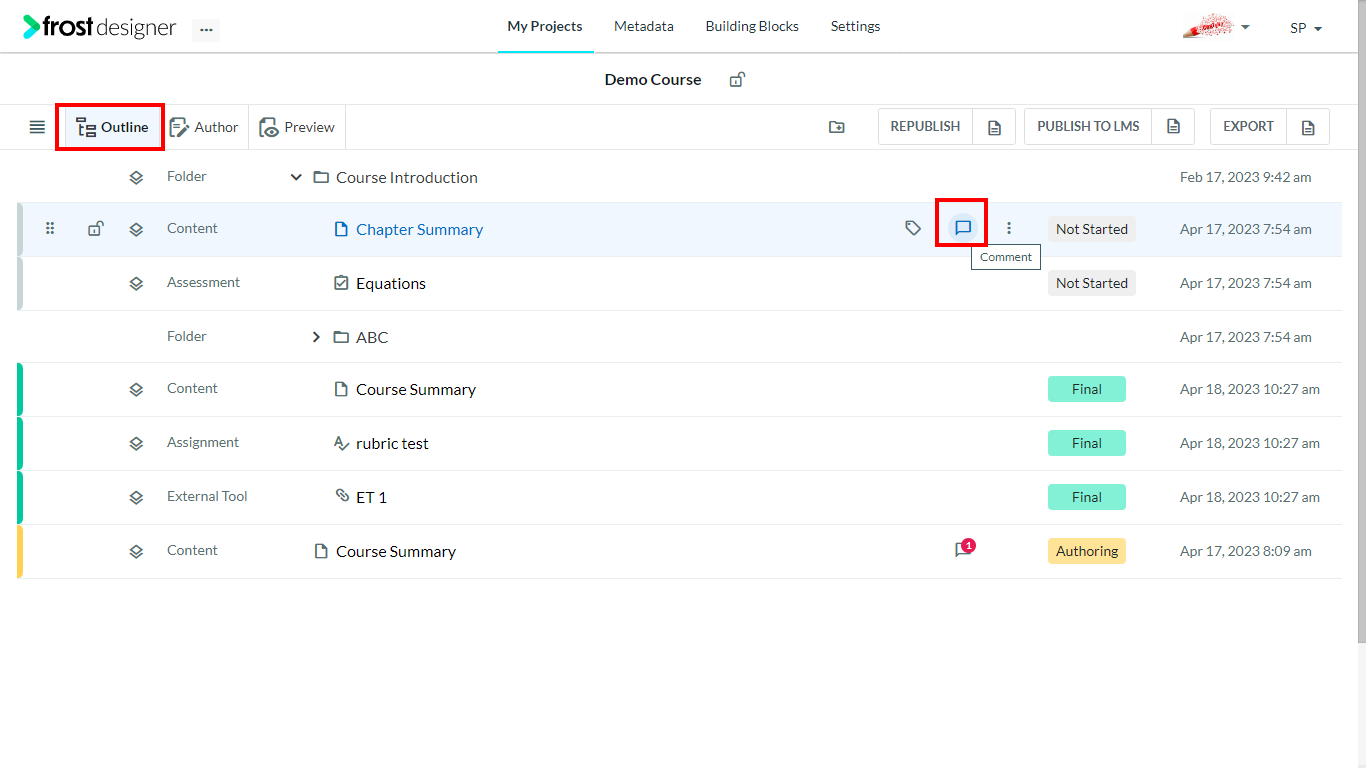Click the add folder icon in toolbar
The image size is (1366, 768).
tap(837, 127)
